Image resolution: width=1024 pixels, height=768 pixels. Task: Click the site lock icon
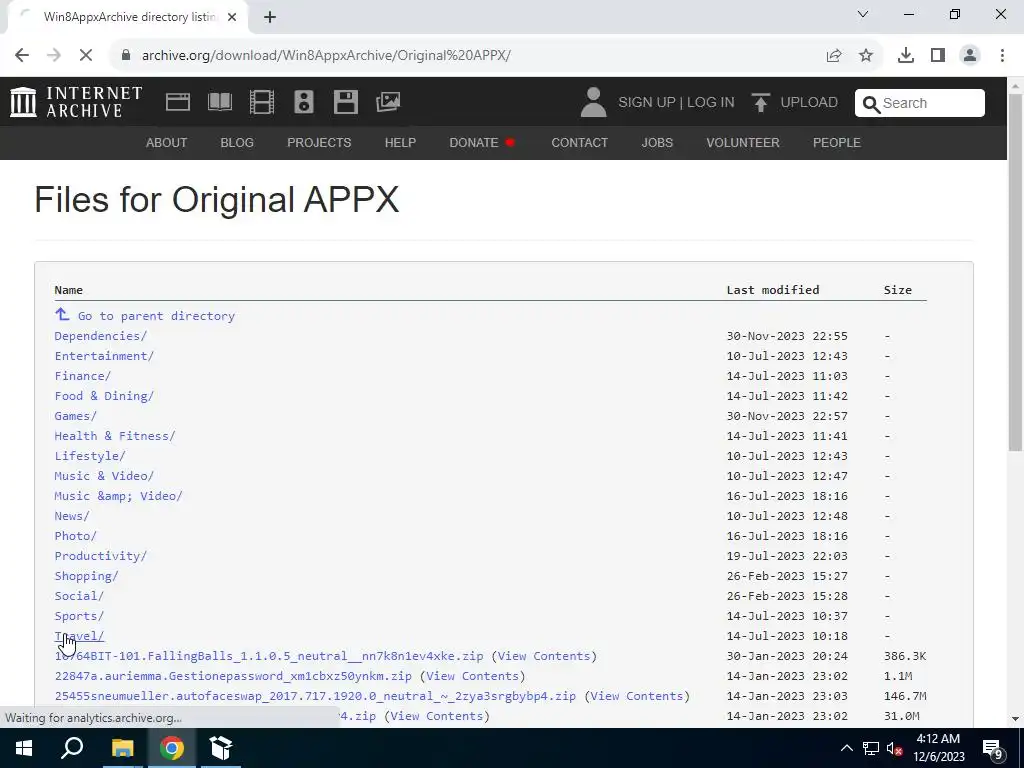click(x=127, y=56)
